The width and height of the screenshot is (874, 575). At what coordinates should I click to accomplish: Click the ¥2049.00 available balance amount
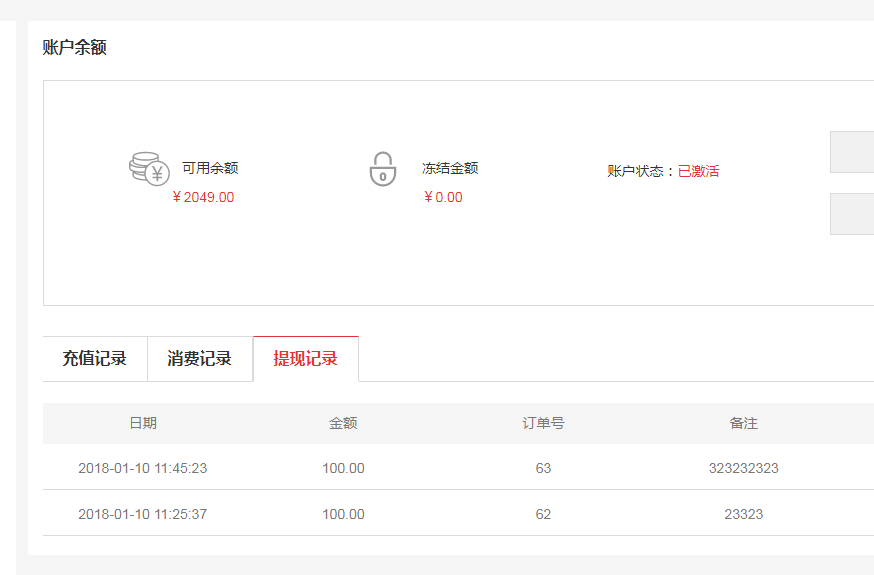tap(203, 197)
